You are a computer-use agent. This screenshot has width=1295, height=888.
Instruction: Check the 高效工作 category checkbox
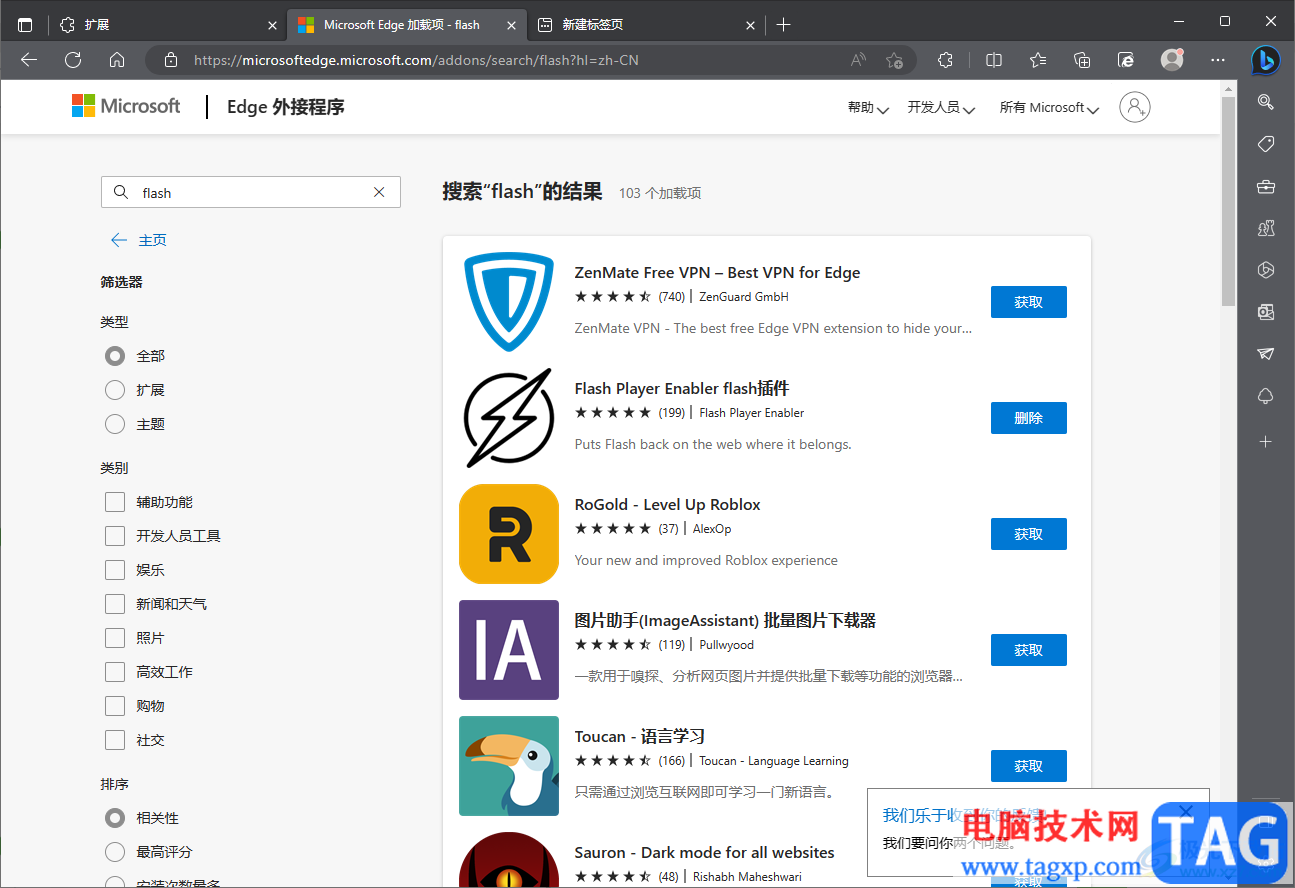point(115,672)
